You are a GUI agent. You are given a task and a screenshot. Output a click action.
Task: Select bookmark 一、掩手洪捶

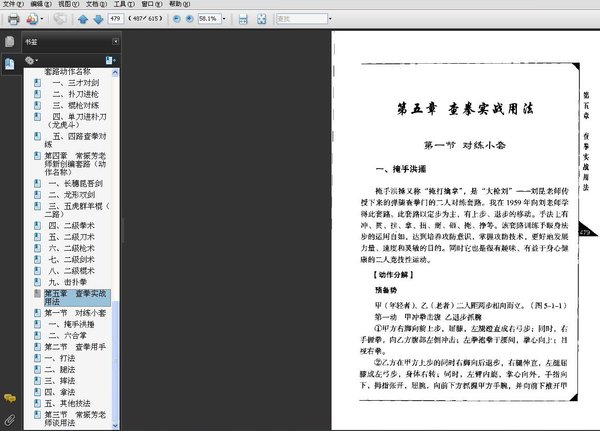point(72,324)
